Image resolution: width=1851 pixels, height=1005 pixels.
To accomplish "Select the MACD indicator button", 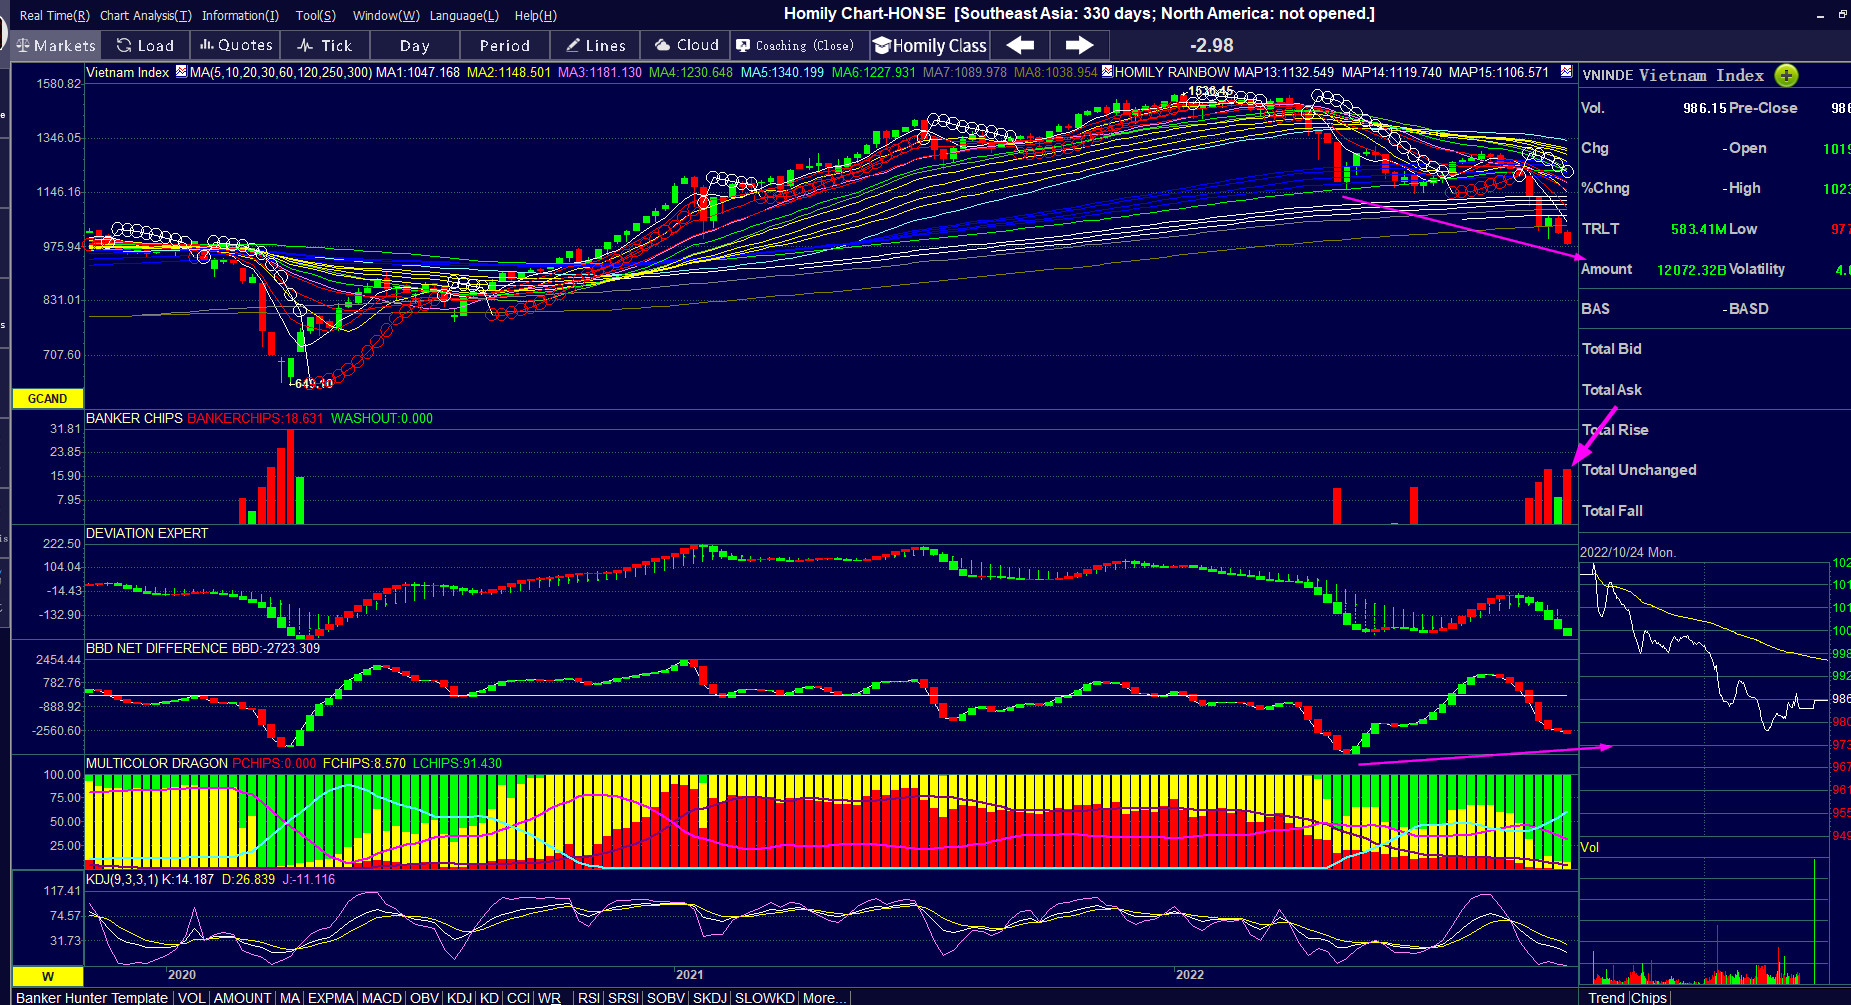I will (x=381, y=998).
